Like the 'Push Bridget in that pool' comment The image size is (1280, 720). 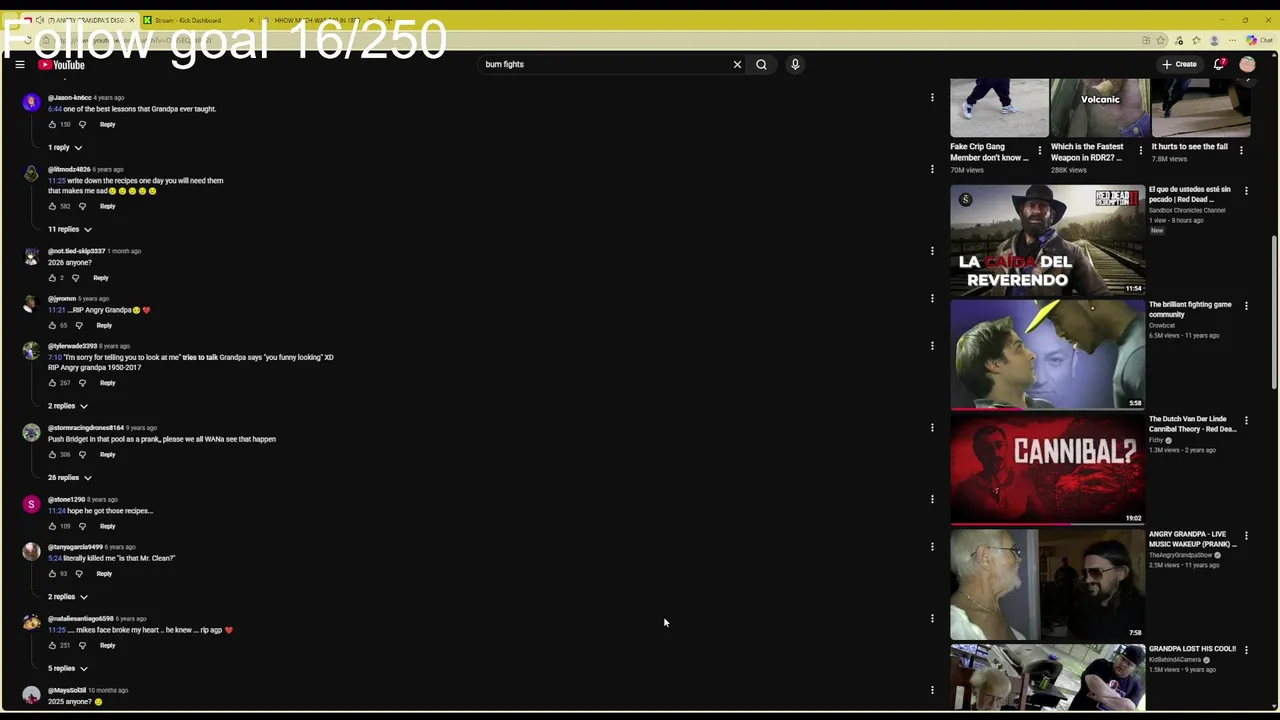pyautogui.click(x=52, y=454)
